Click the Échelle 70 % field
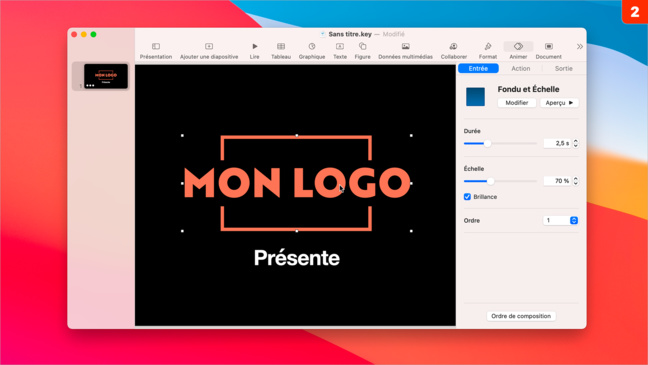This screenshot has height=365, width=648. pyautogui.click(x=557, y=181)
